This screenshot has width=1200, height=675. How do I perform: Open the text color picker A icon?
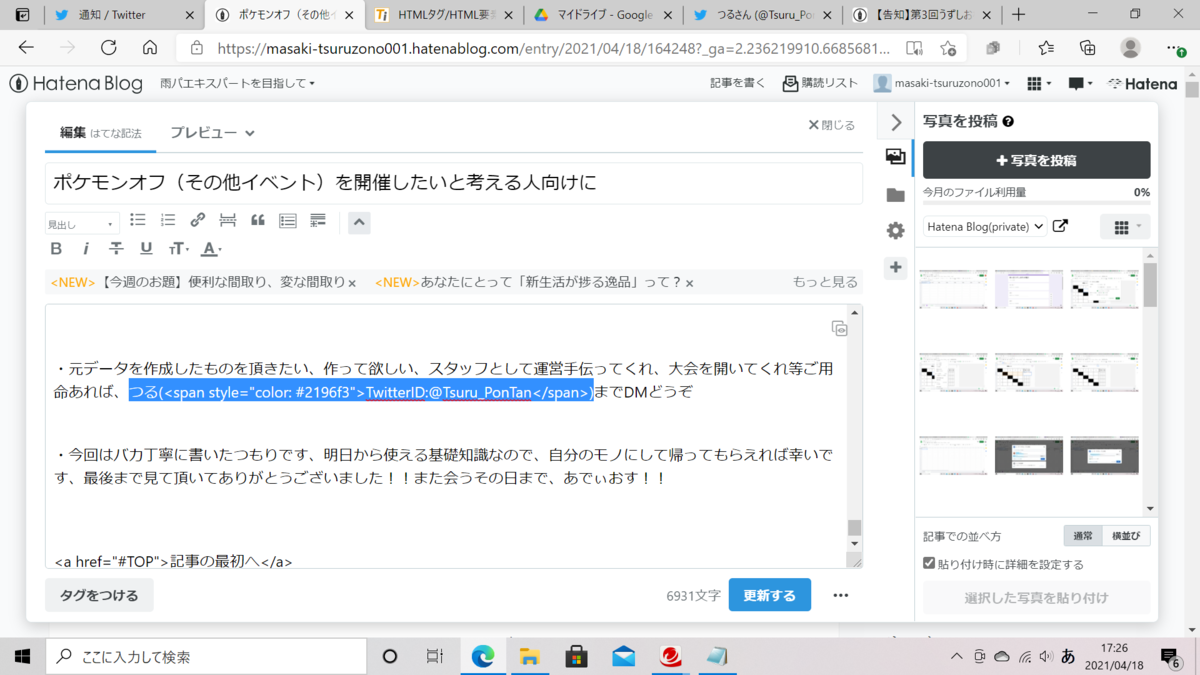coord(208,248)
